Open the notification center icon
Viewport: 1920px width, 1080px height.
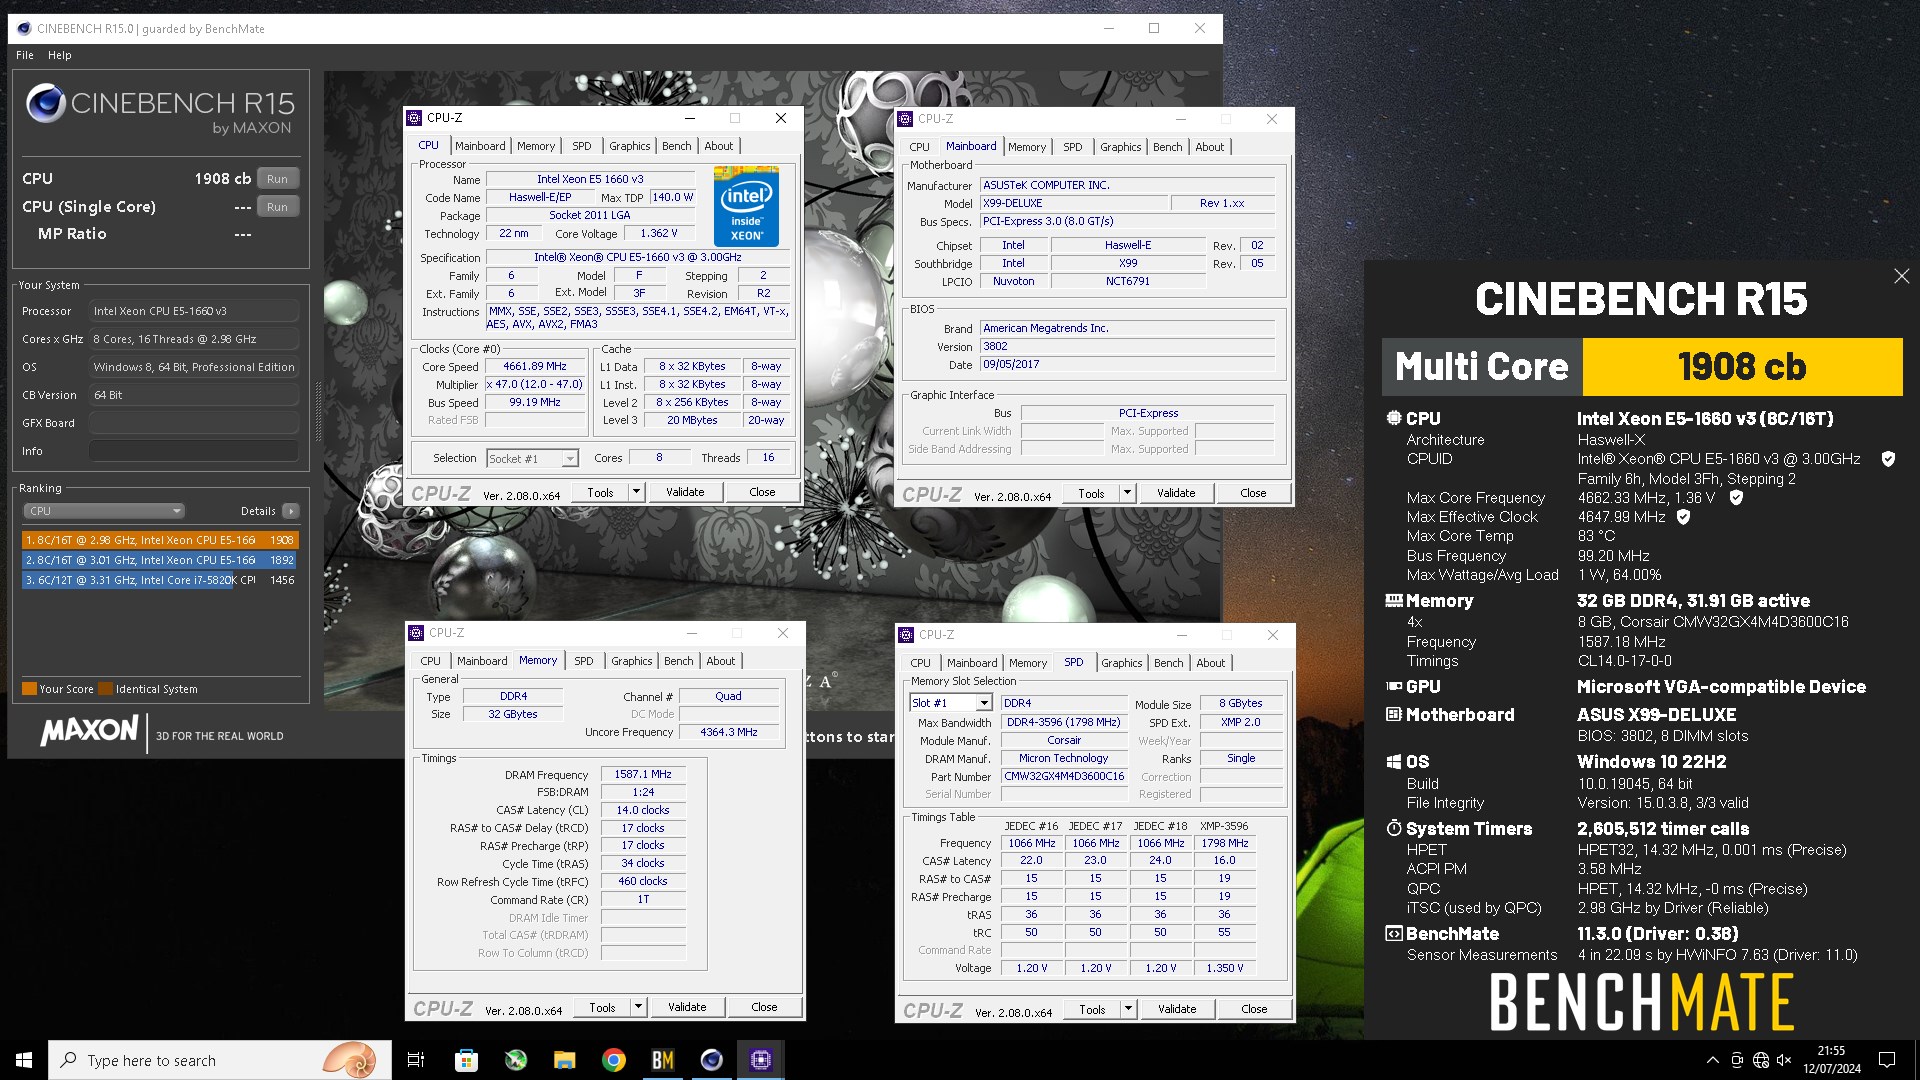[x=1887, y=1060]
